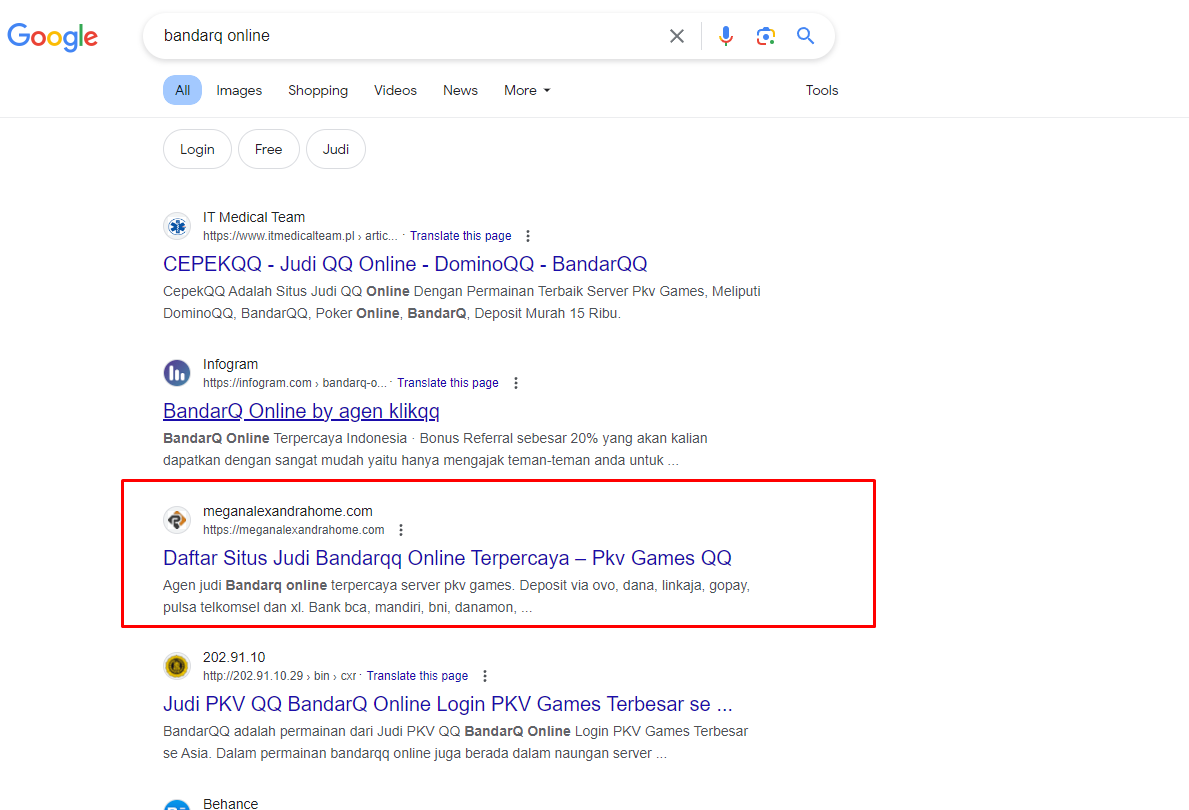Viewport: 1189px width, 810px height.
Task: Open the BandarQ Online by agen klikqq link
Action: click(x=301, y=411)
